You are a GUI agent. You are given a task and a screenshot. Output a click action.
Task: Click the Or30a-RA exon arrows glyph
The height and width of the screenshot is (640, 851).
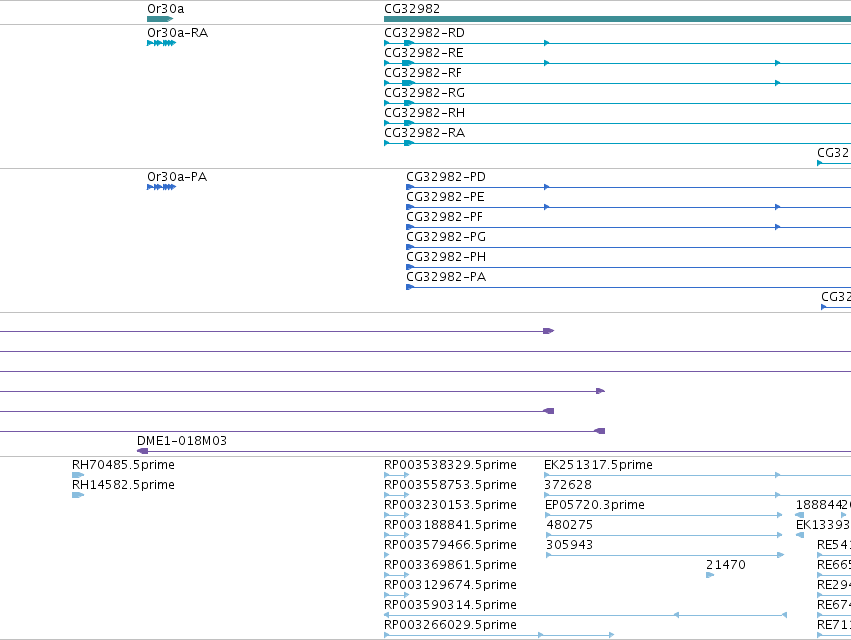click(162, 43)
